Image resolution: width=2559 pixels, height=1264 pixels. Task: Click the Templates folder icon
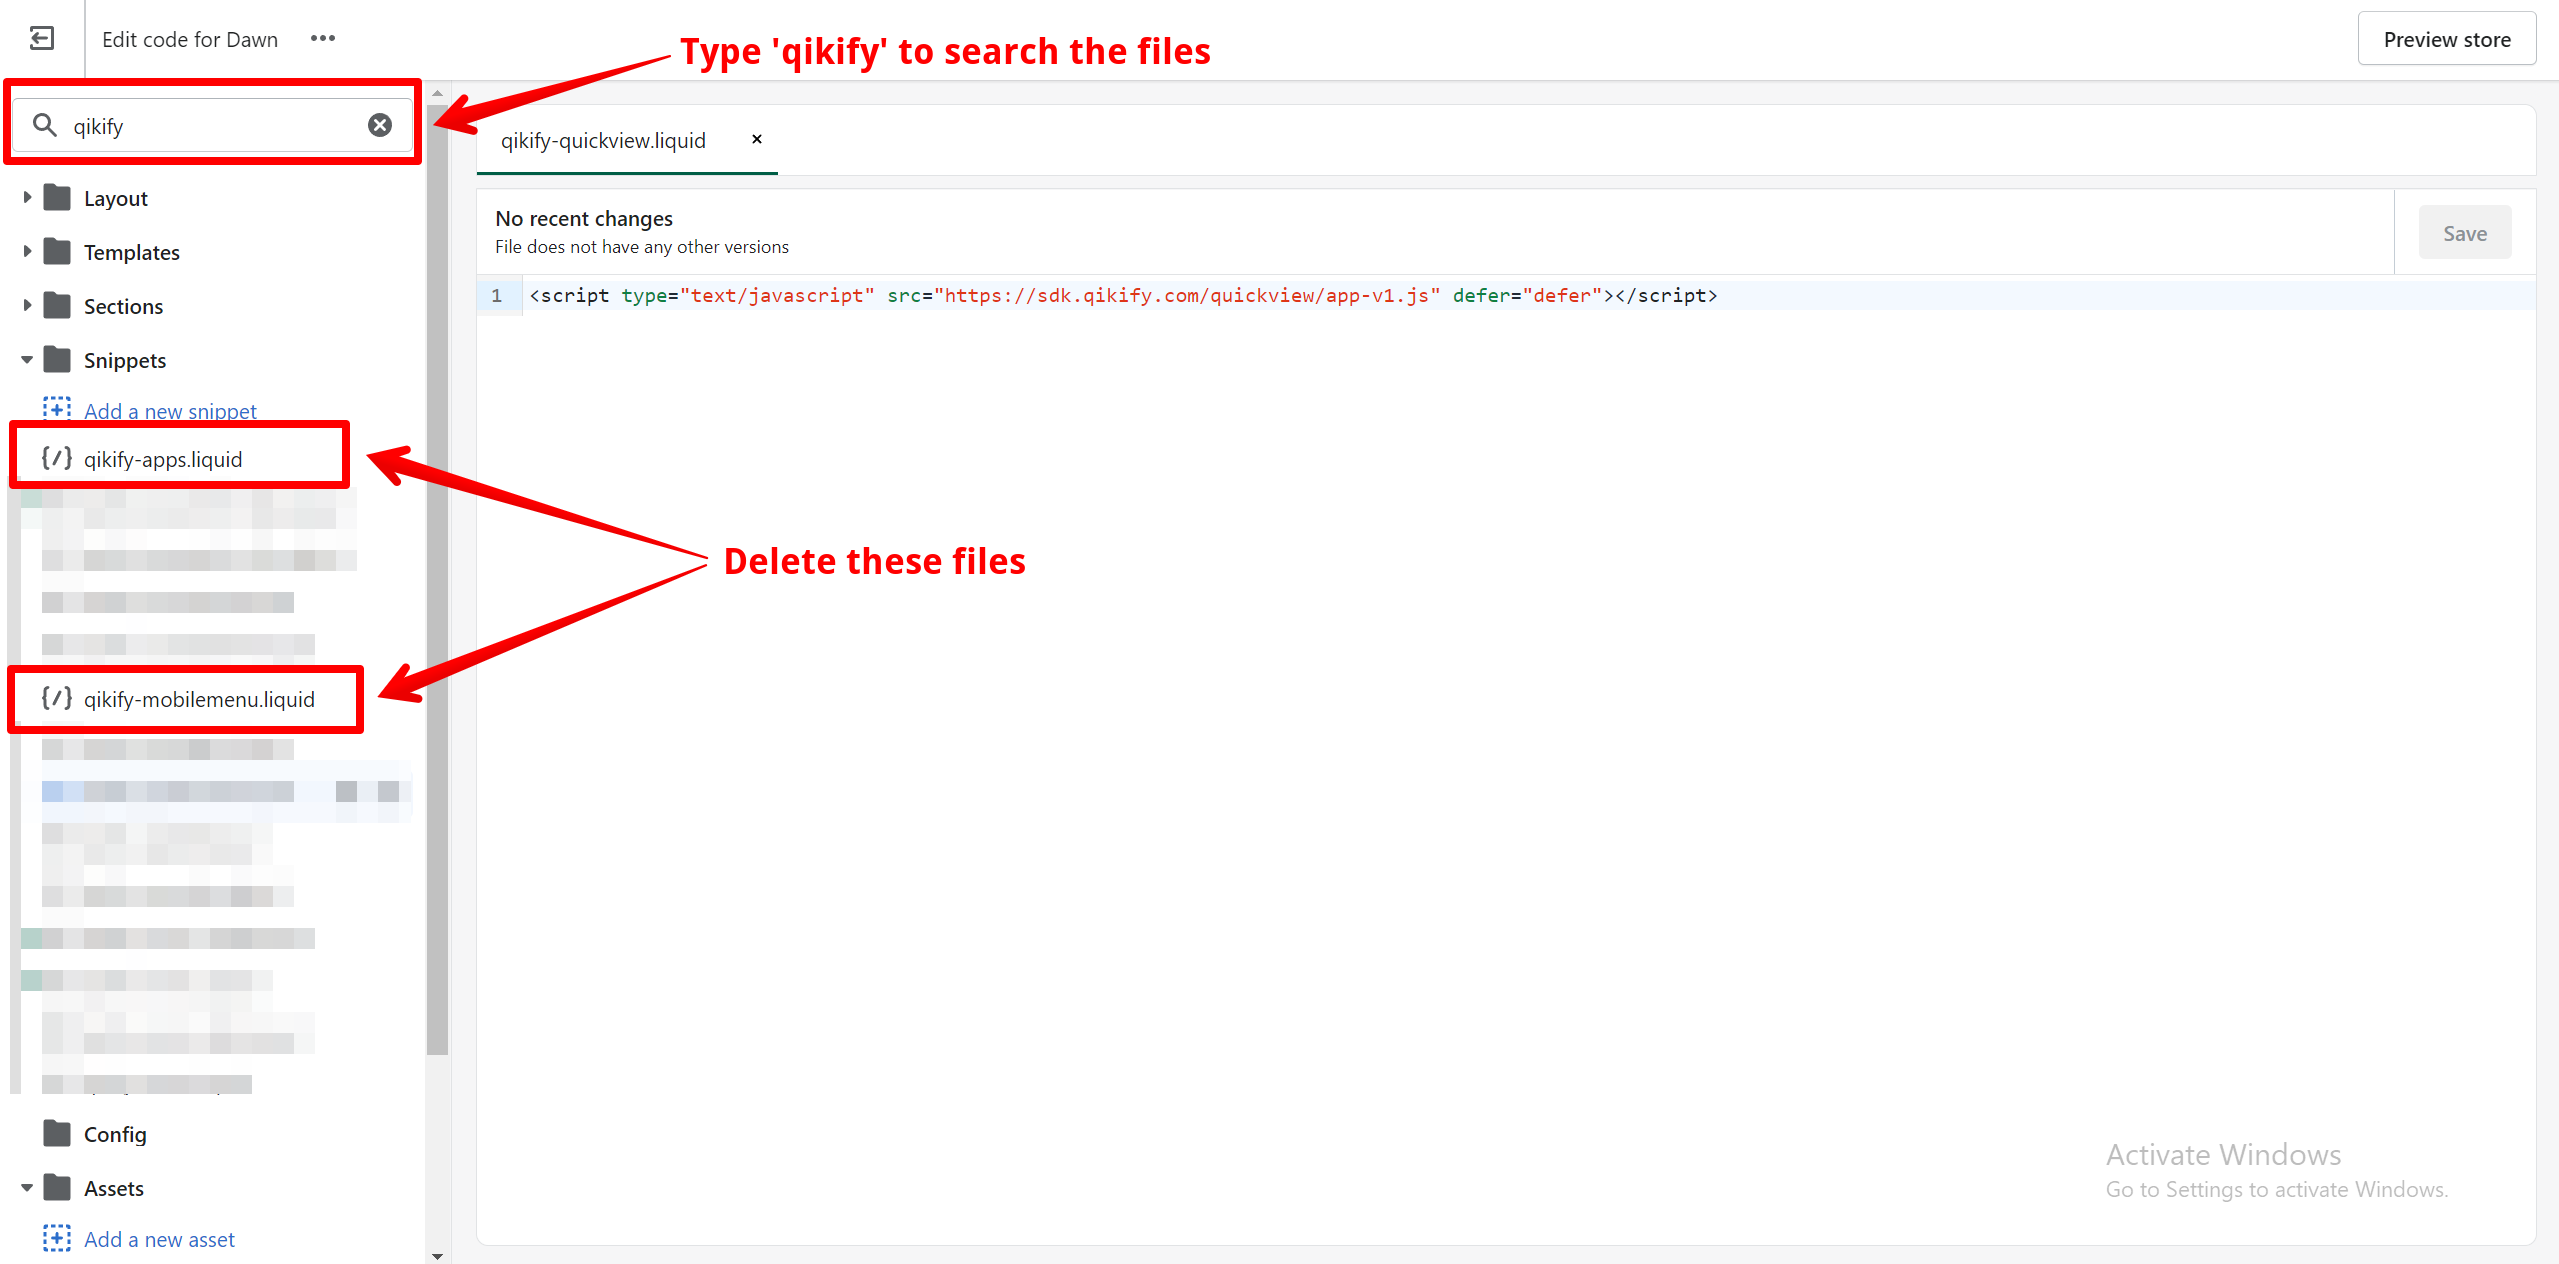point(58,252)
